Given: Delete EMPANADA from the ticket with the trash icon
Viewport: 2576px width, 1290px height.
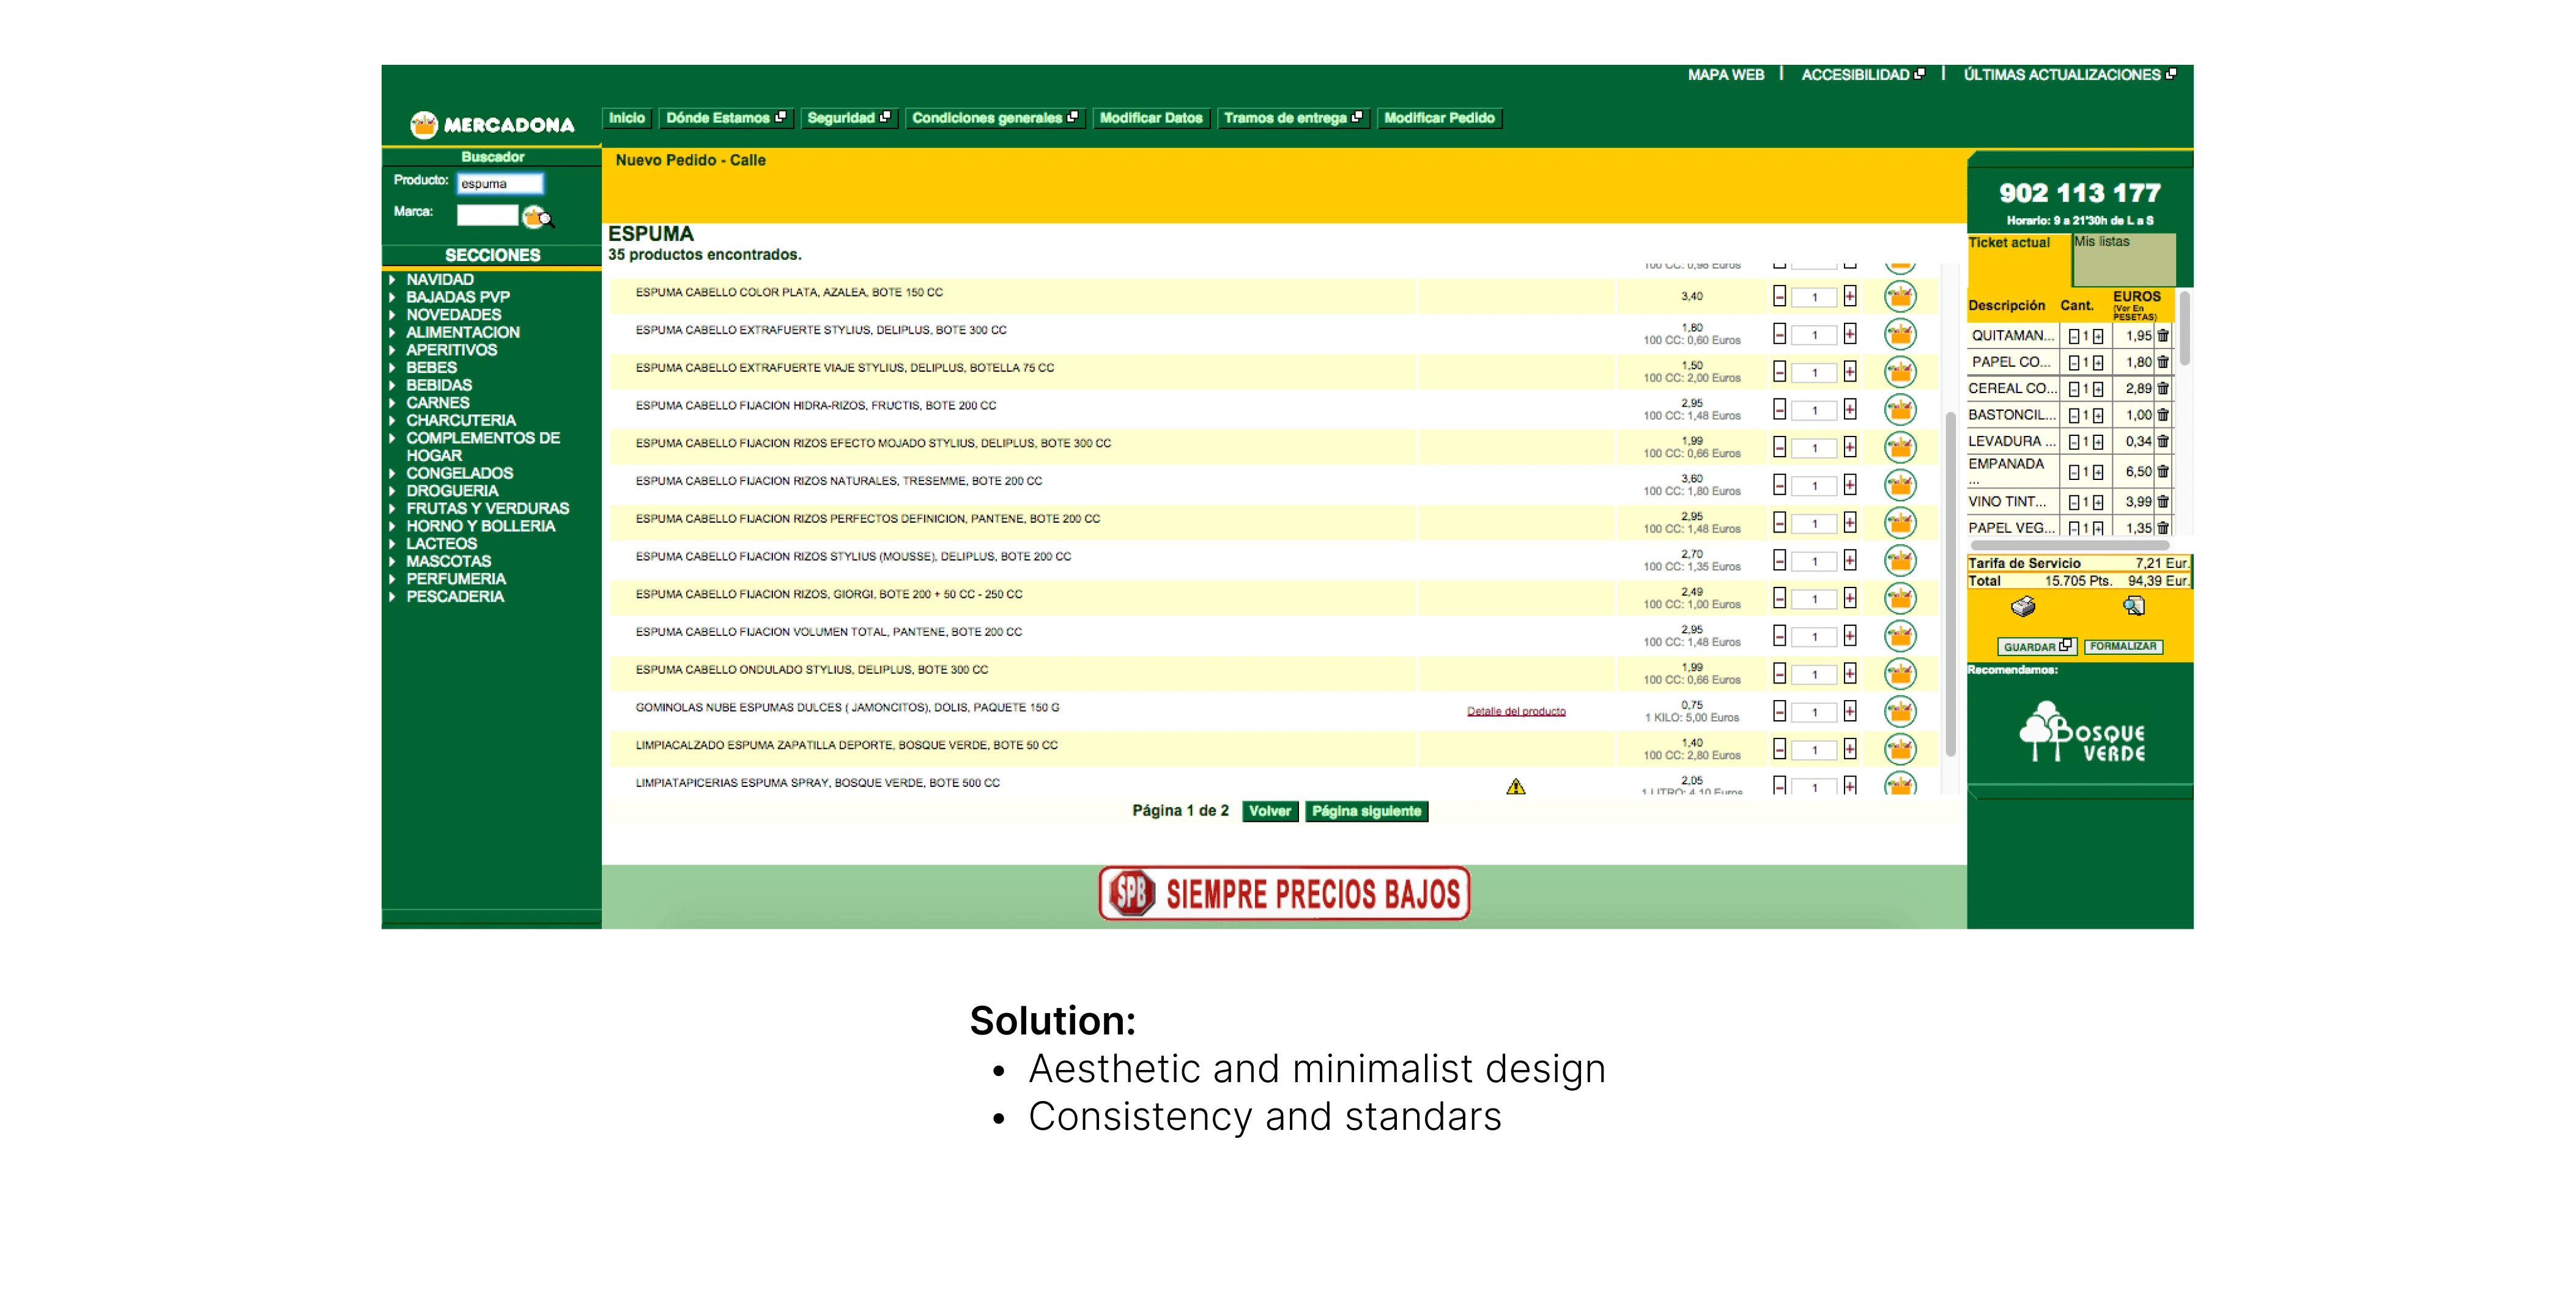Looking at the screenshot, I should [2162, 471].
